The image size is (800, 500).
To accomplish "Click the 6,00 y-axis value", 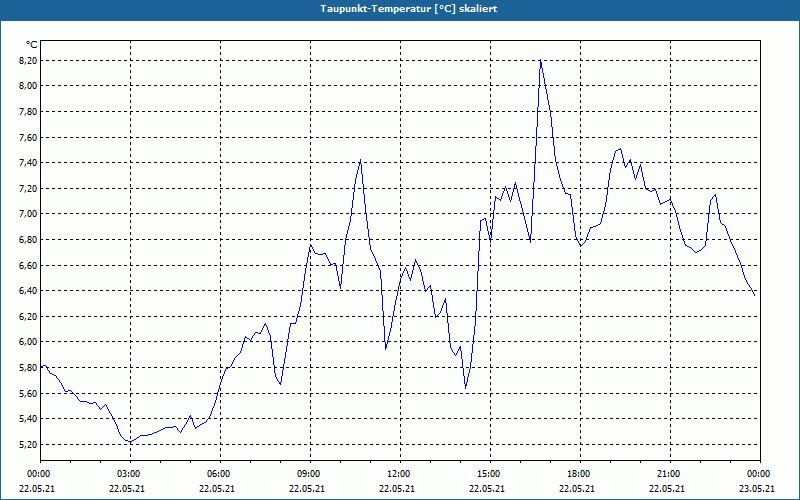I will coord(29,342).
